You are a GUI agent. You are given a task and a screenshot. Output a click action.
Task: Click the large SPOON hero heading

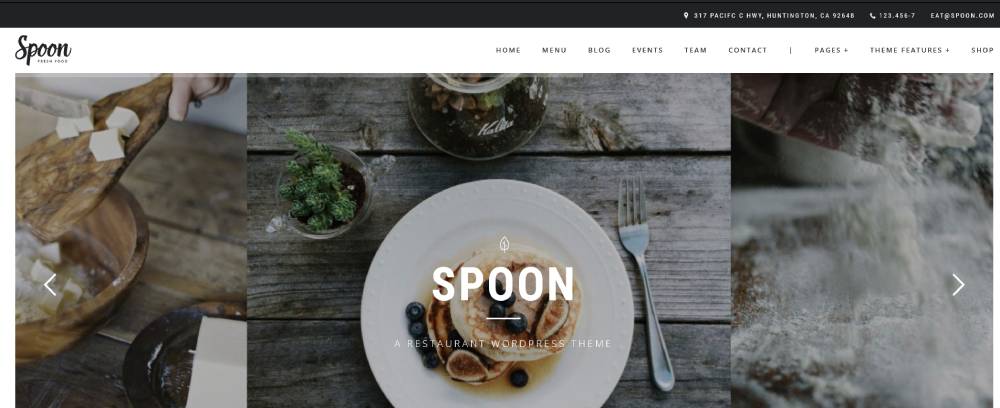click(x=503, y=284)
